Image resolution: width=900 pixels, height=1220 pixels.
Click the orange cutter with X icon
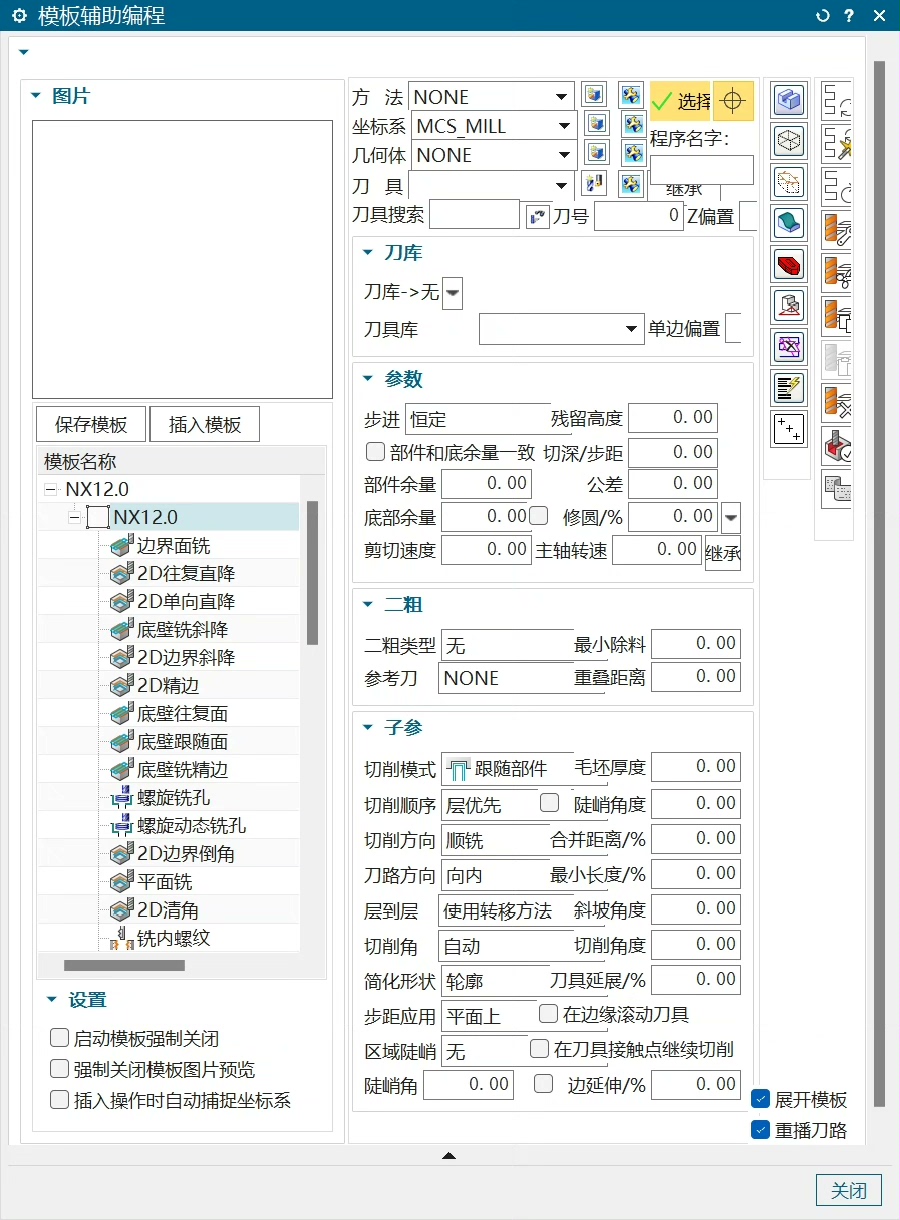[837, 402]
